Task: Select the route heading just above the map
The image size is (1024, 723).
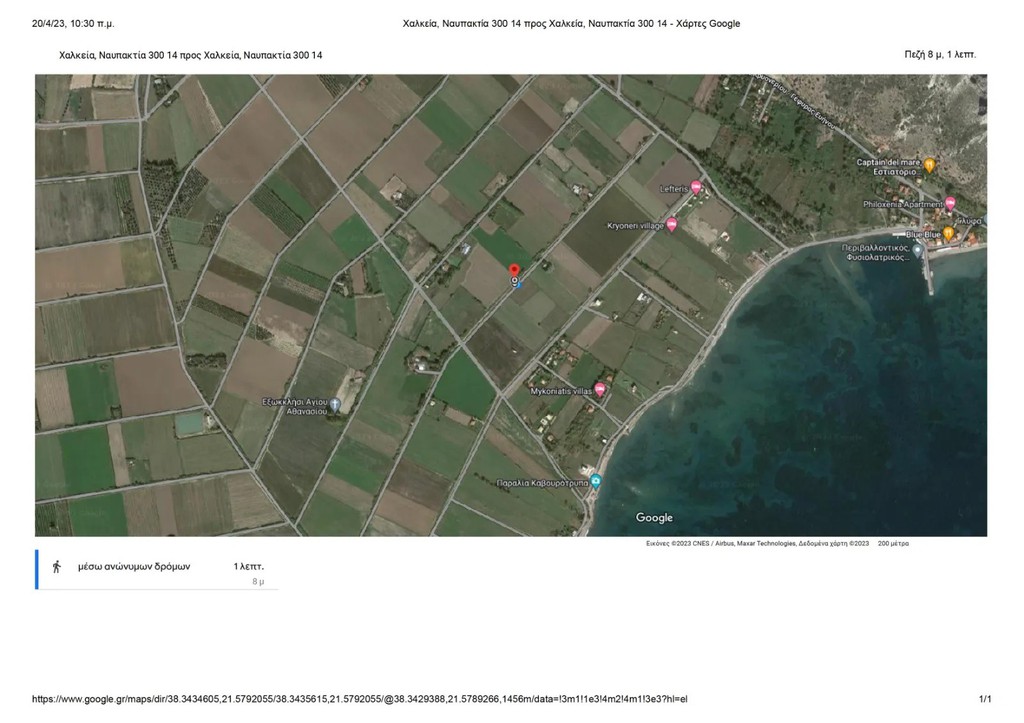Action: click(191, 56)
